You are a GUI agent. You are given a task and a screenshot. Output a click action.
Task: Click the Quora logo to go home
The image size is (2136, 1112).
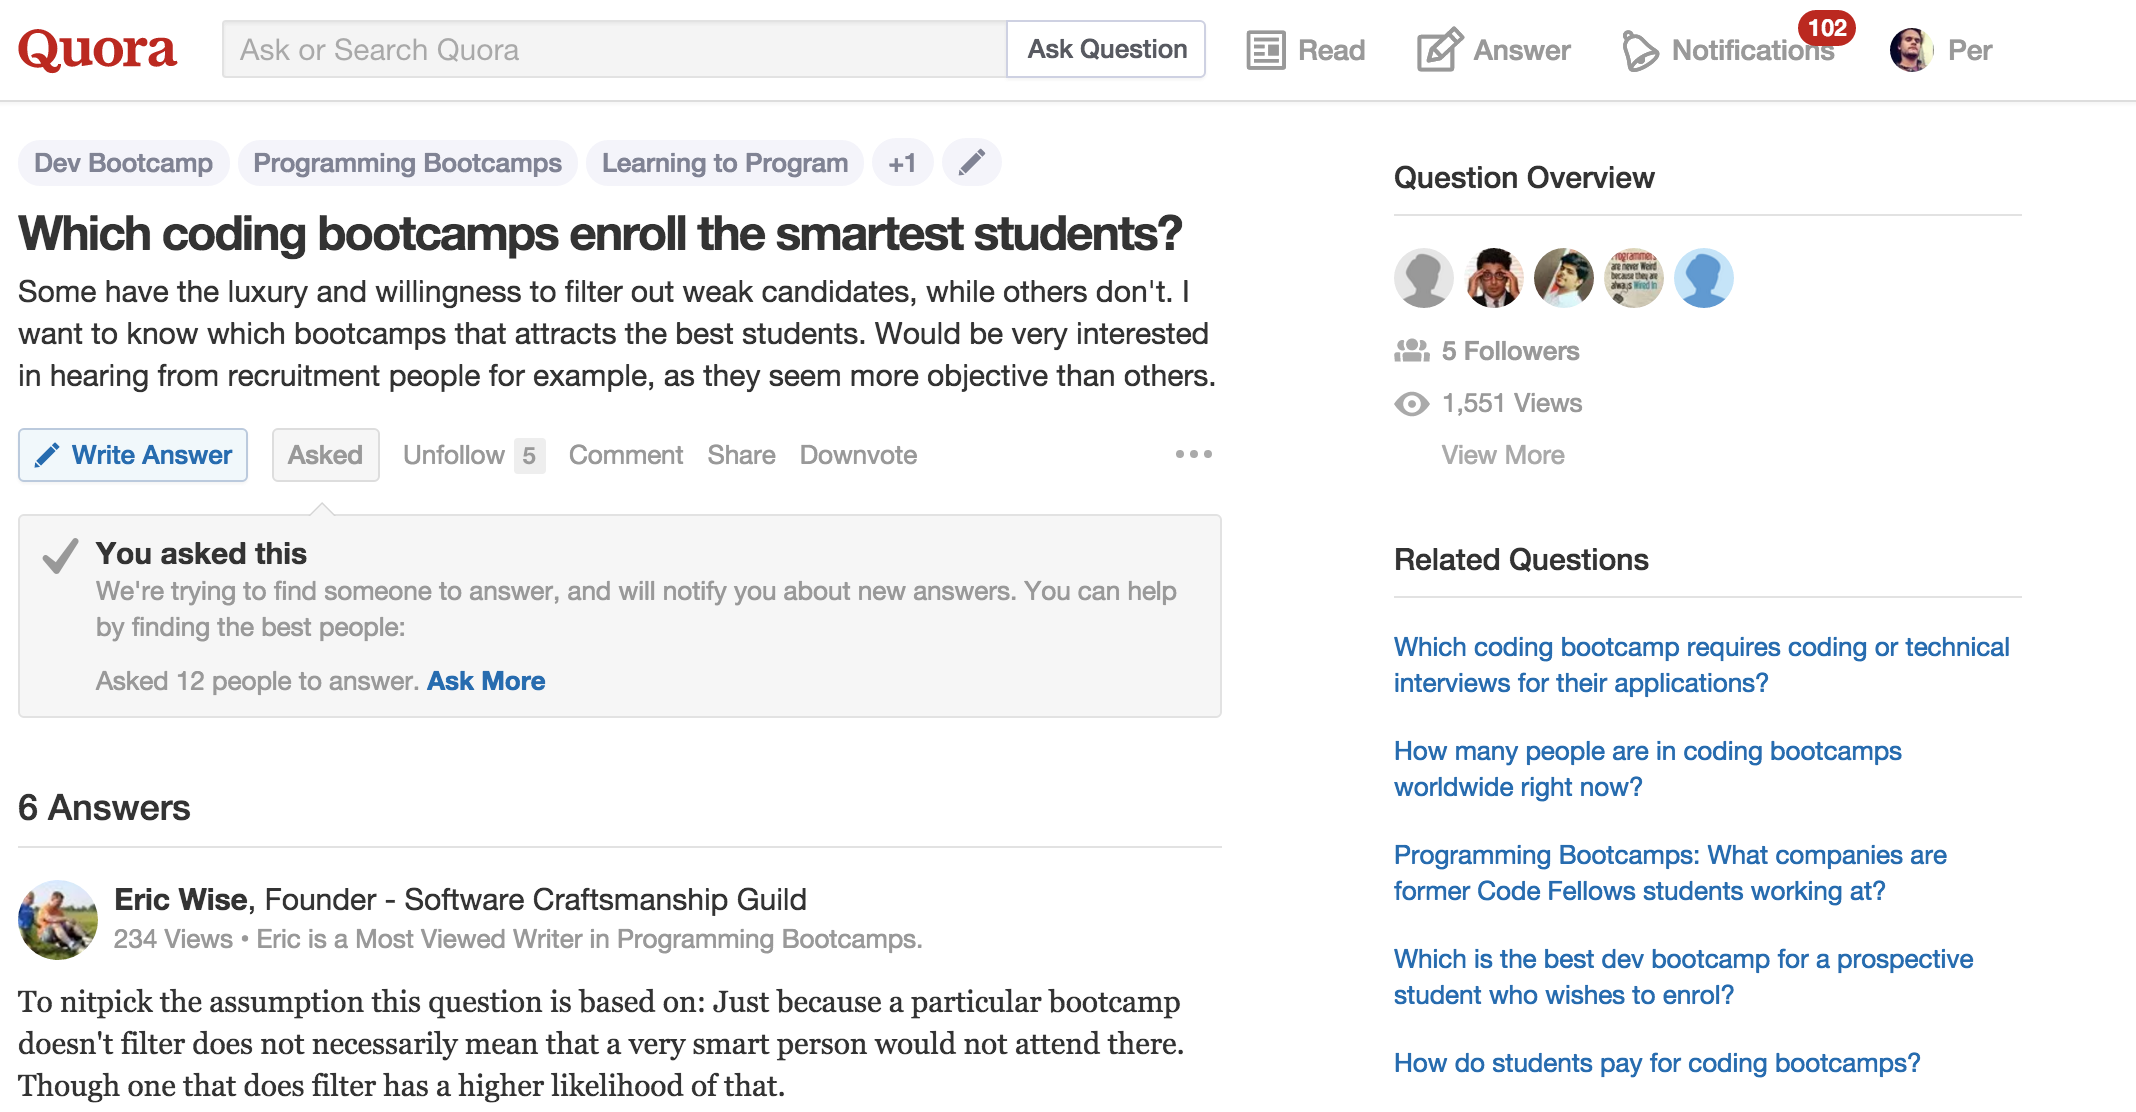point(97,48)
